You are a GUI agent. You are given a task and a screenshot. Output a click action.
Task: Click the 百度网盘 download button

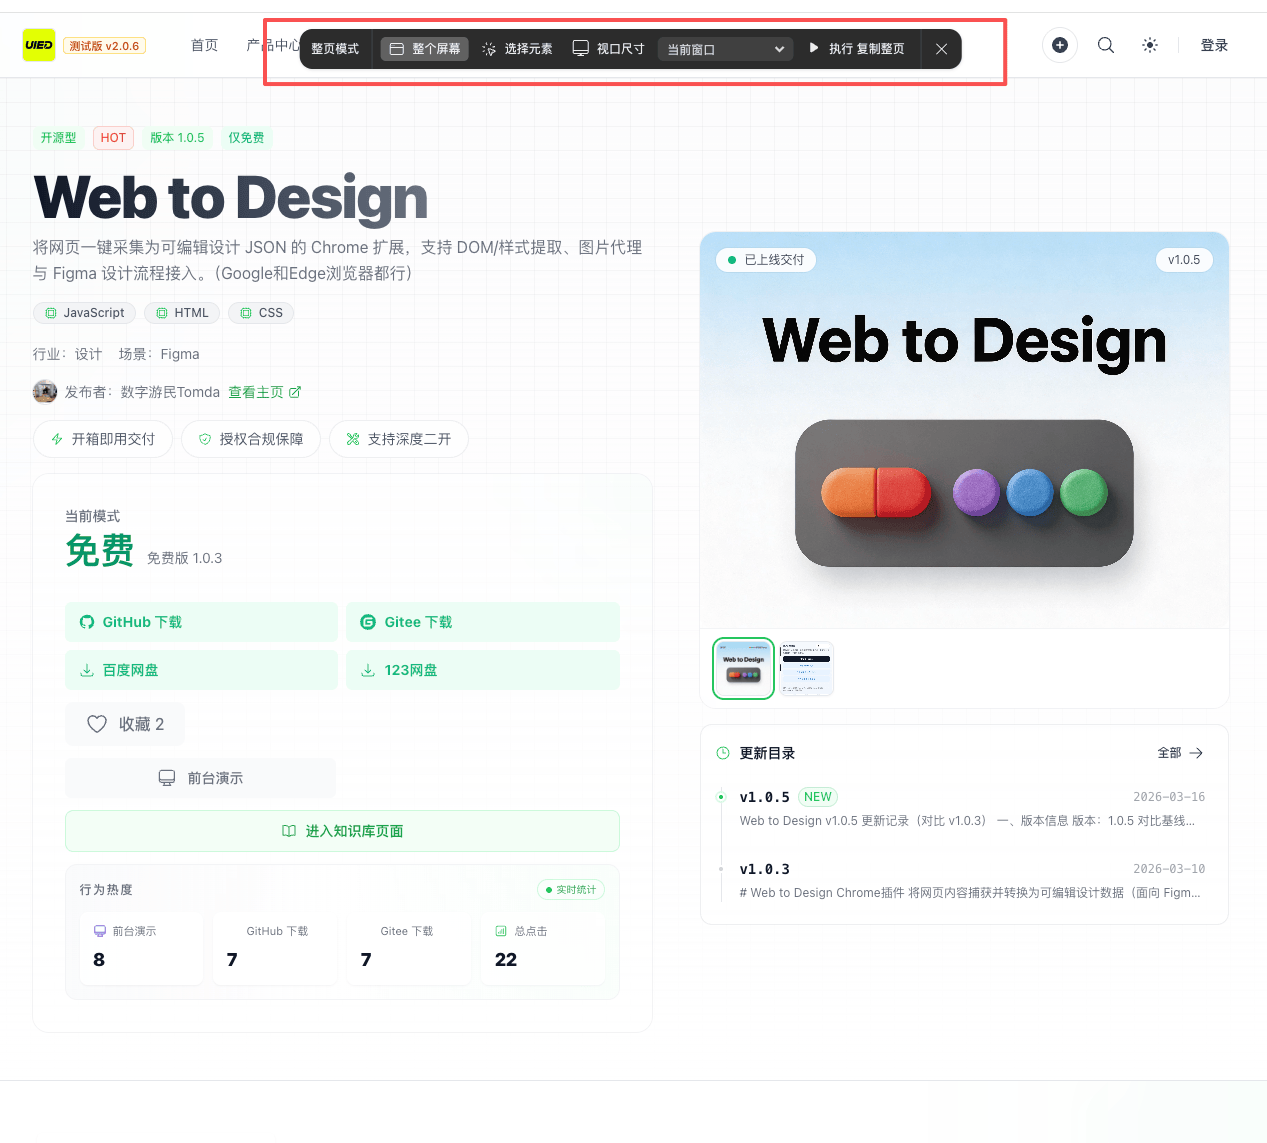tap(201, 670)
